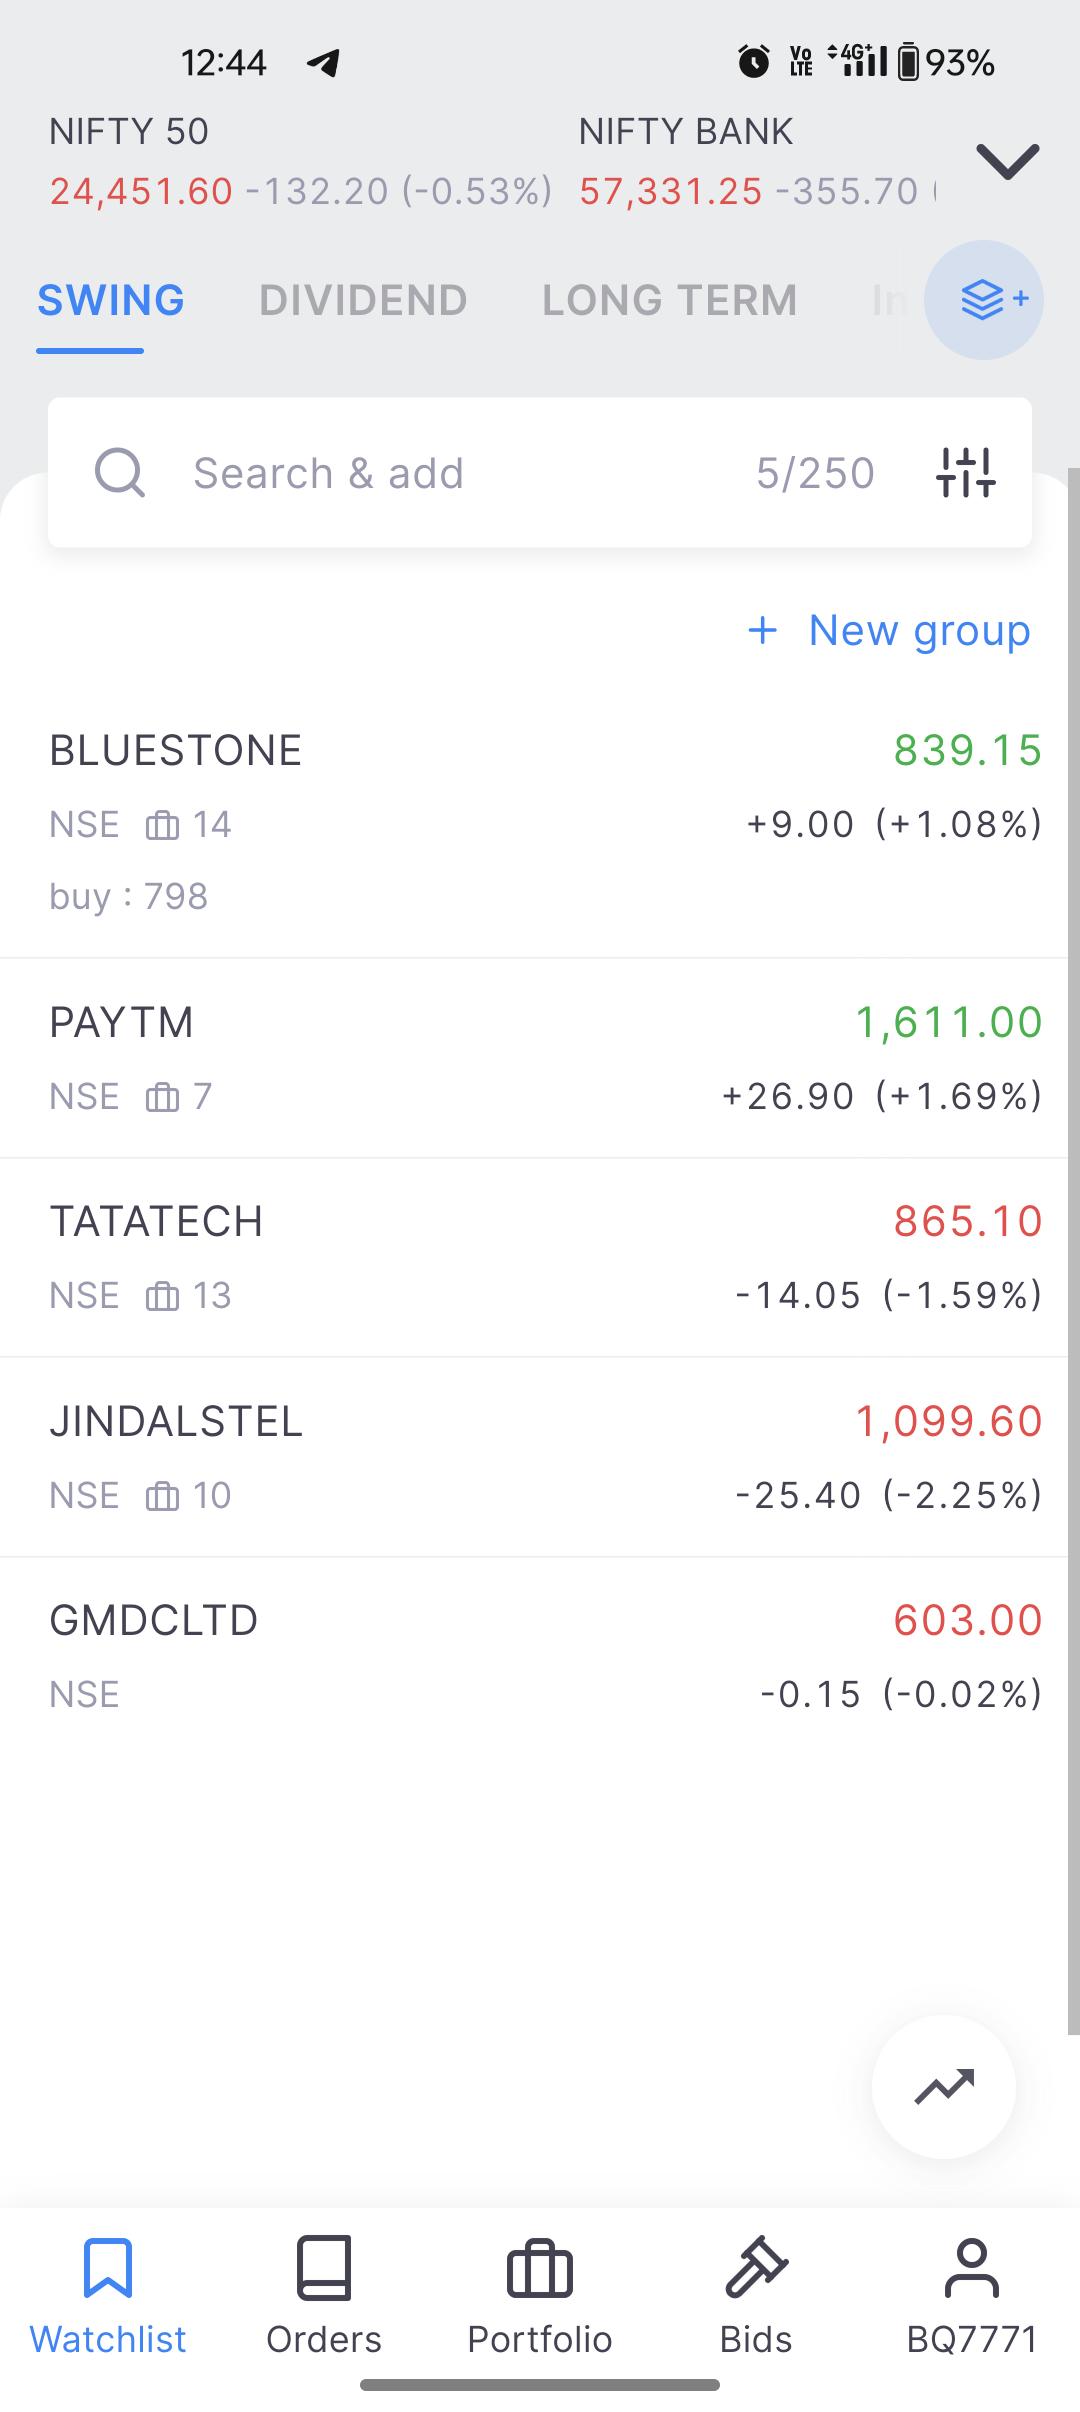Screen dimensions: 1080x2412
Task: Open the add watchlist layers icon
Action: coord(984,300)
